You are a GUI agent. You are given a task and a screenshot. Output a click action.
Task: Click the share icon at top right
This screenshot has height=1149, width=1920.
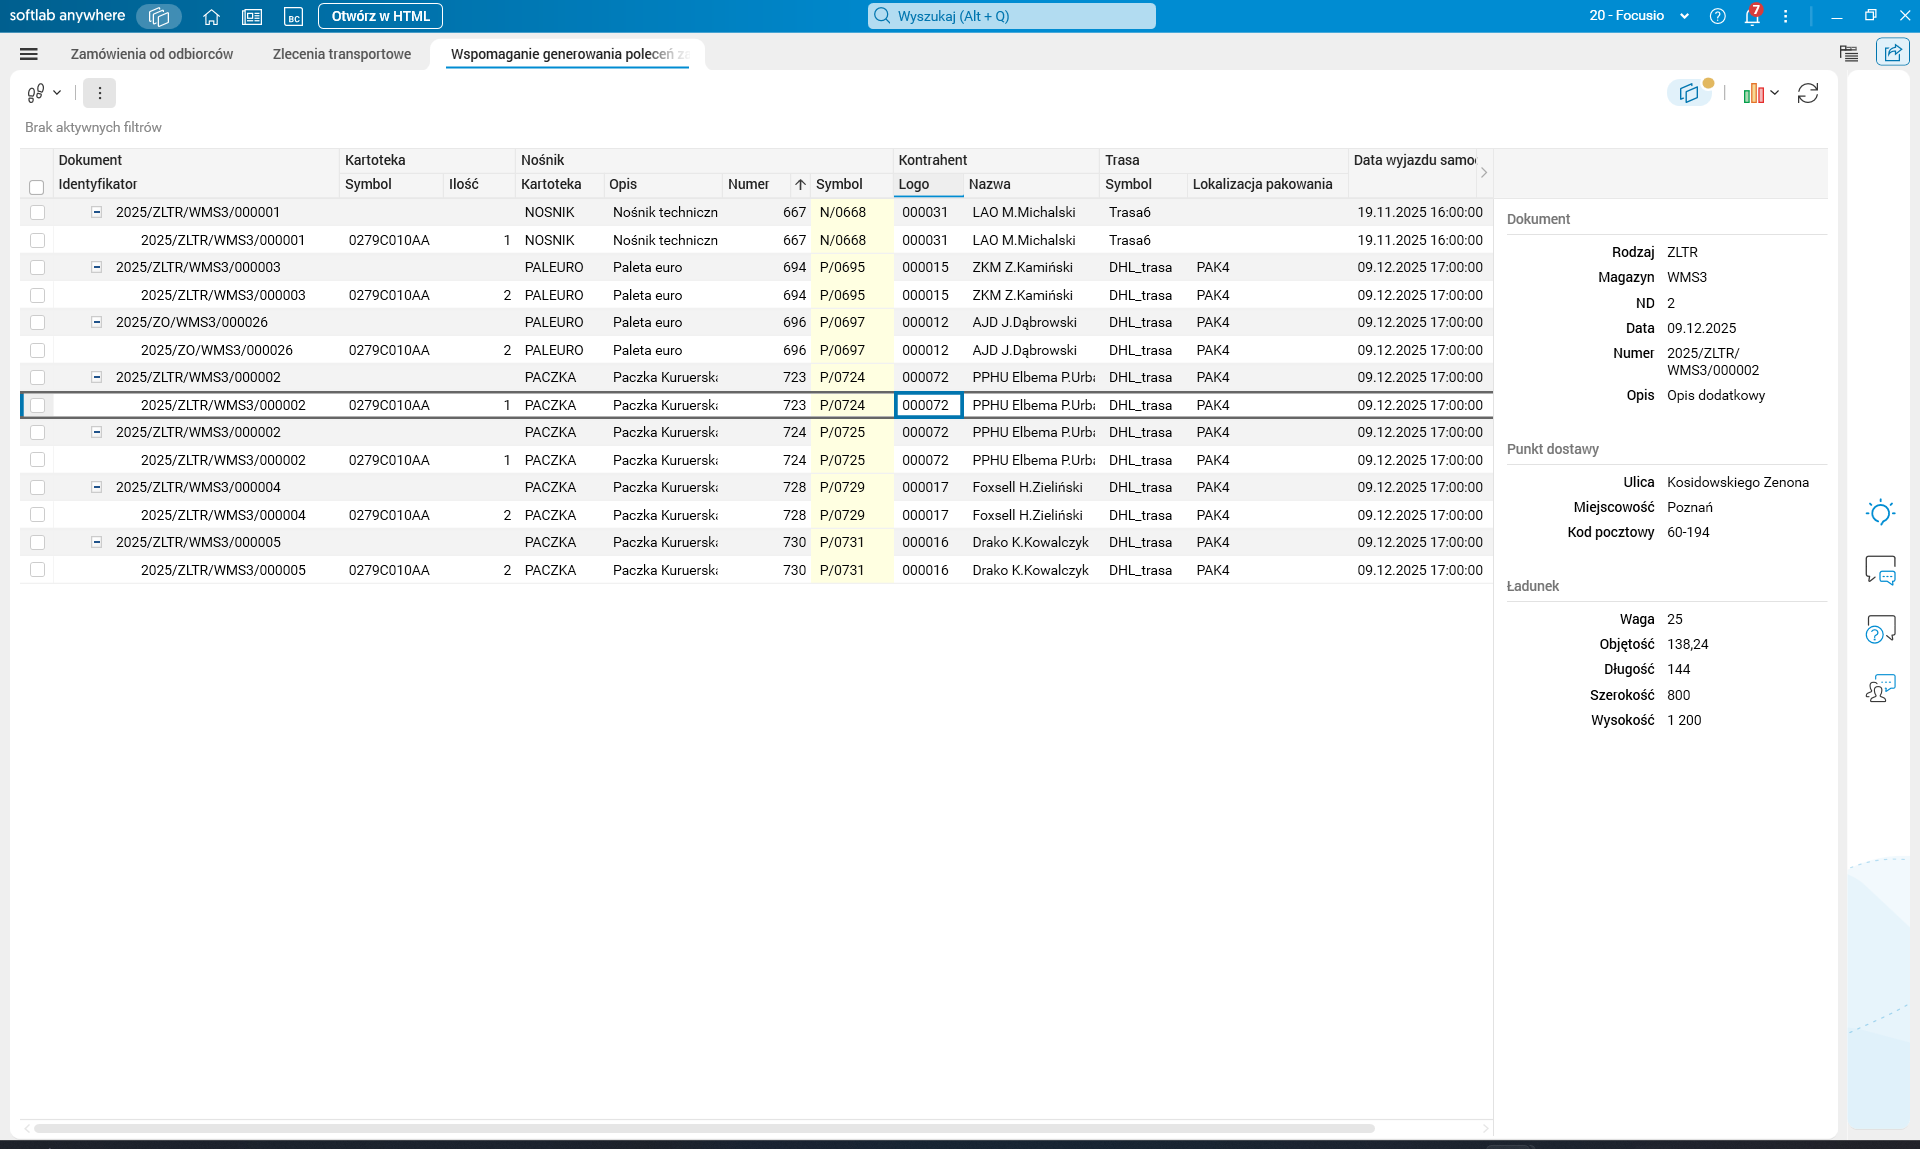click(1892, 53)
